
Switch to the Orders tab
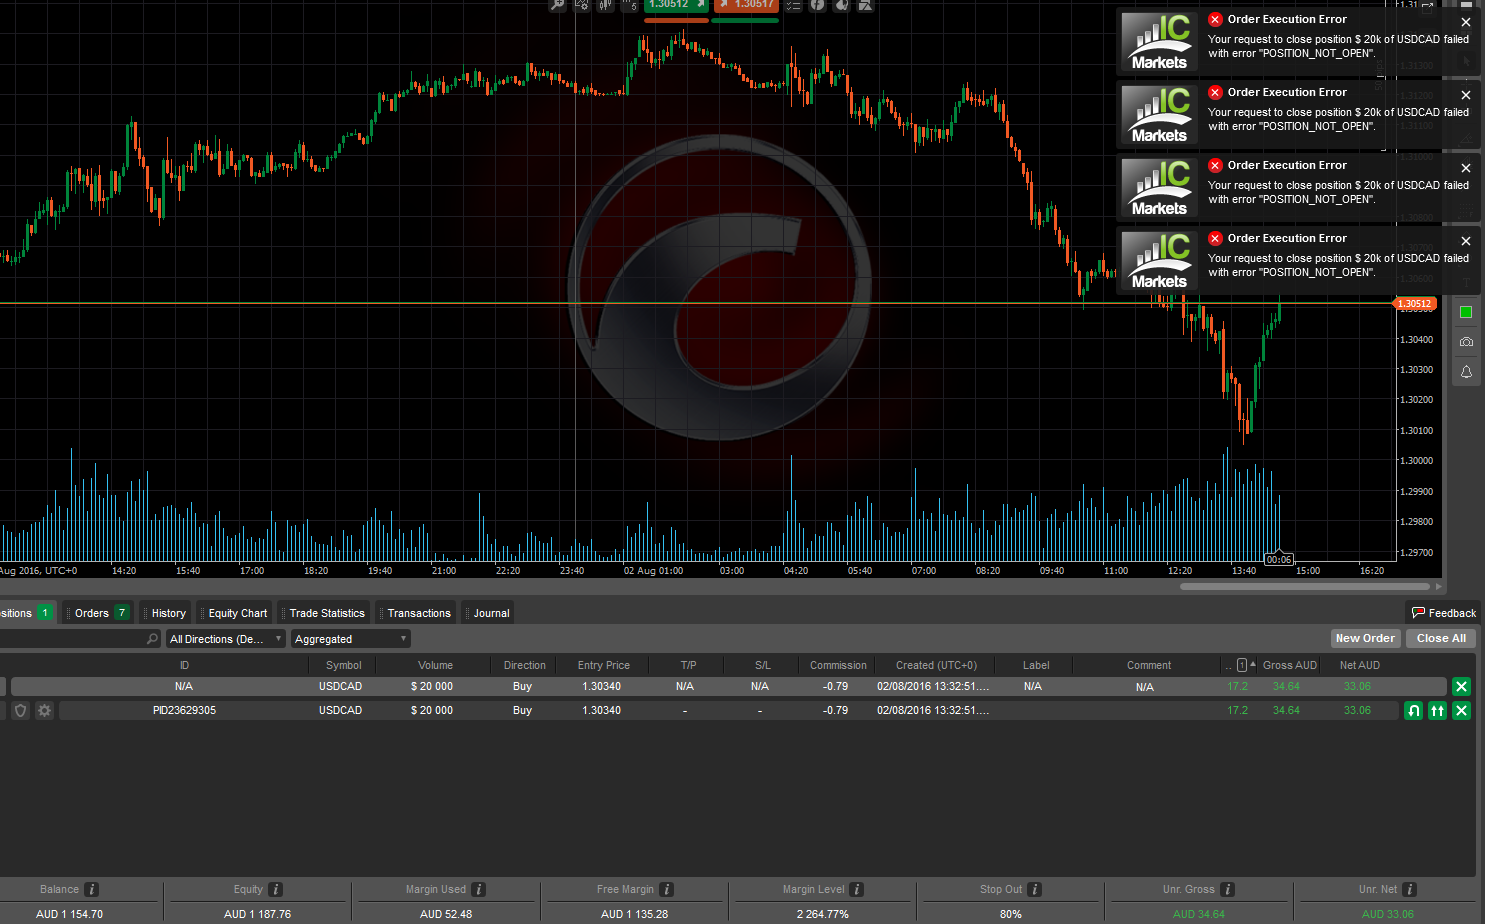[98, 613]
